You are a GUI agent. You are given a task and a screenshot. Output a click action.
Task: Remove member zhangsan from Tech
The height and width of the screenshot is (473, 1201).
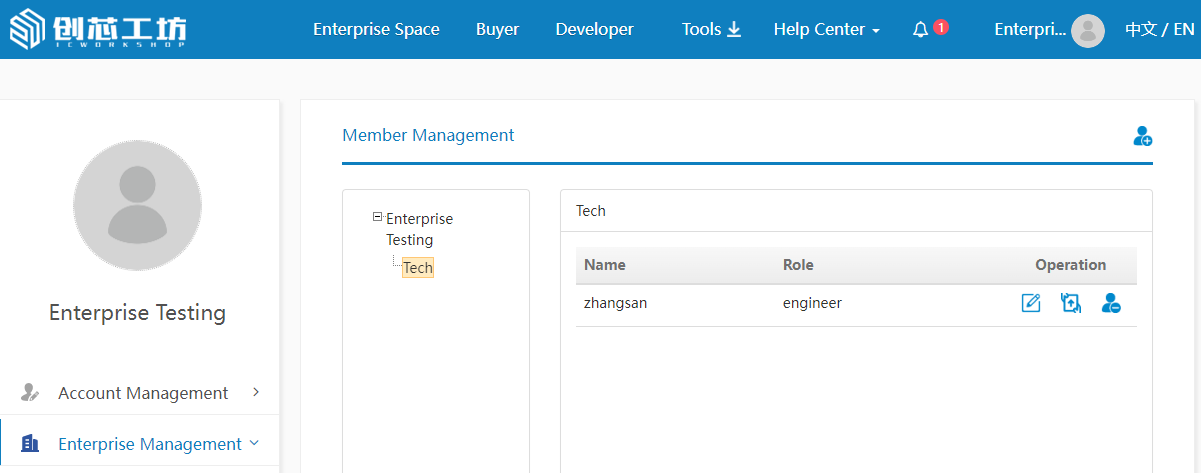click(1111, 303)
